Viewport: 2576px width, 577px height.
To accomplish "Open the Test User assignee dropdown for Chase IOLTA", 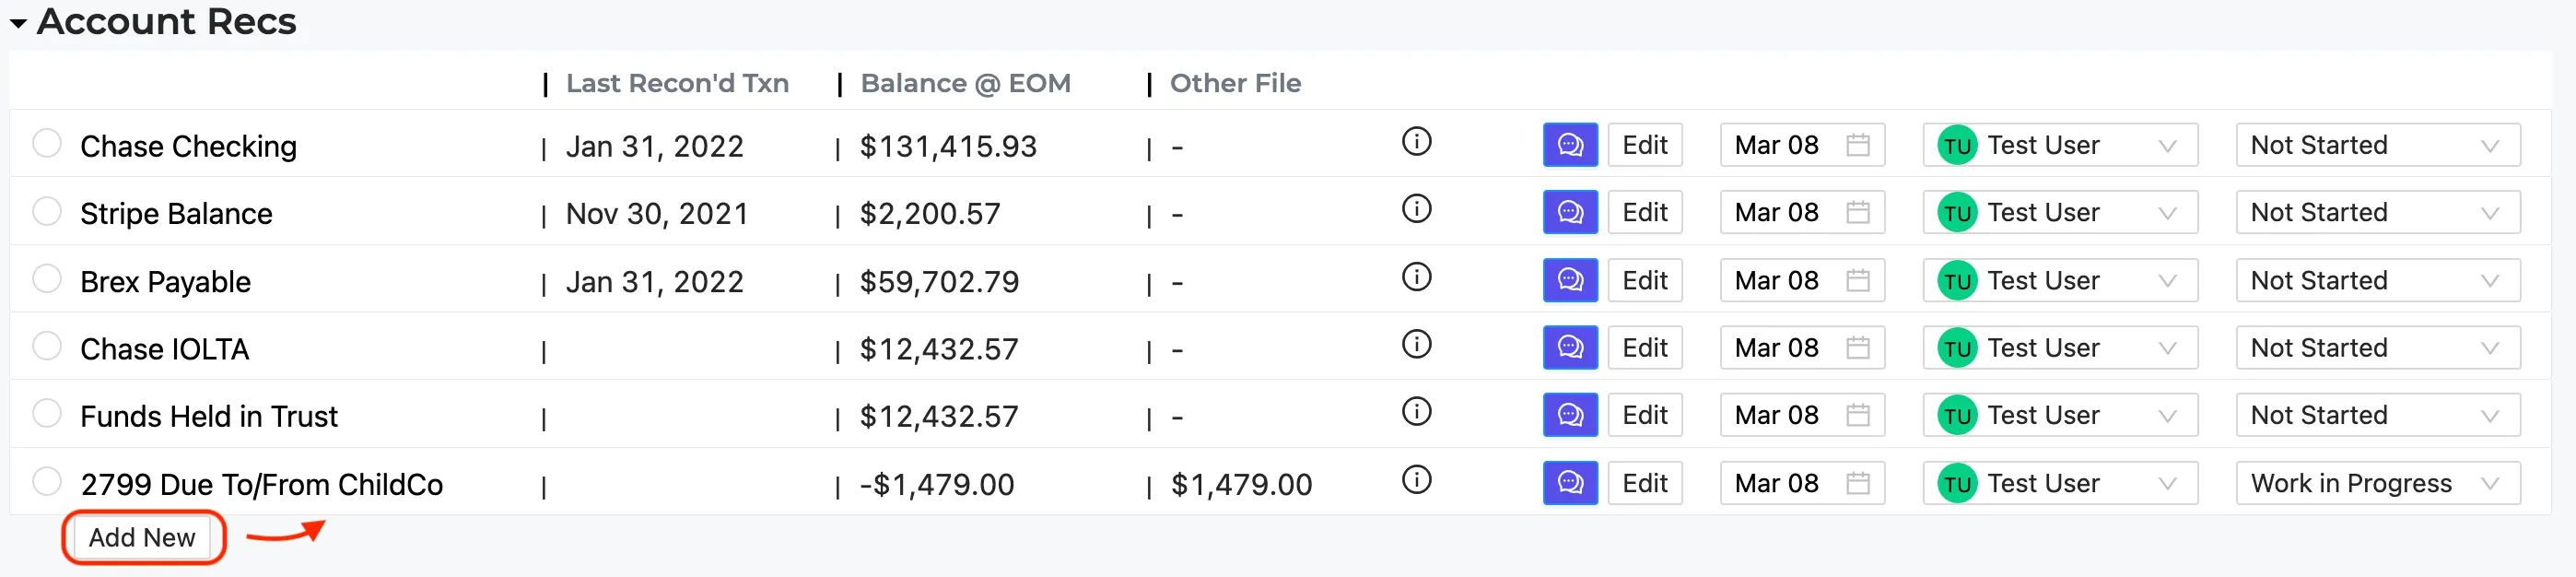I will tap(2059, 348).
